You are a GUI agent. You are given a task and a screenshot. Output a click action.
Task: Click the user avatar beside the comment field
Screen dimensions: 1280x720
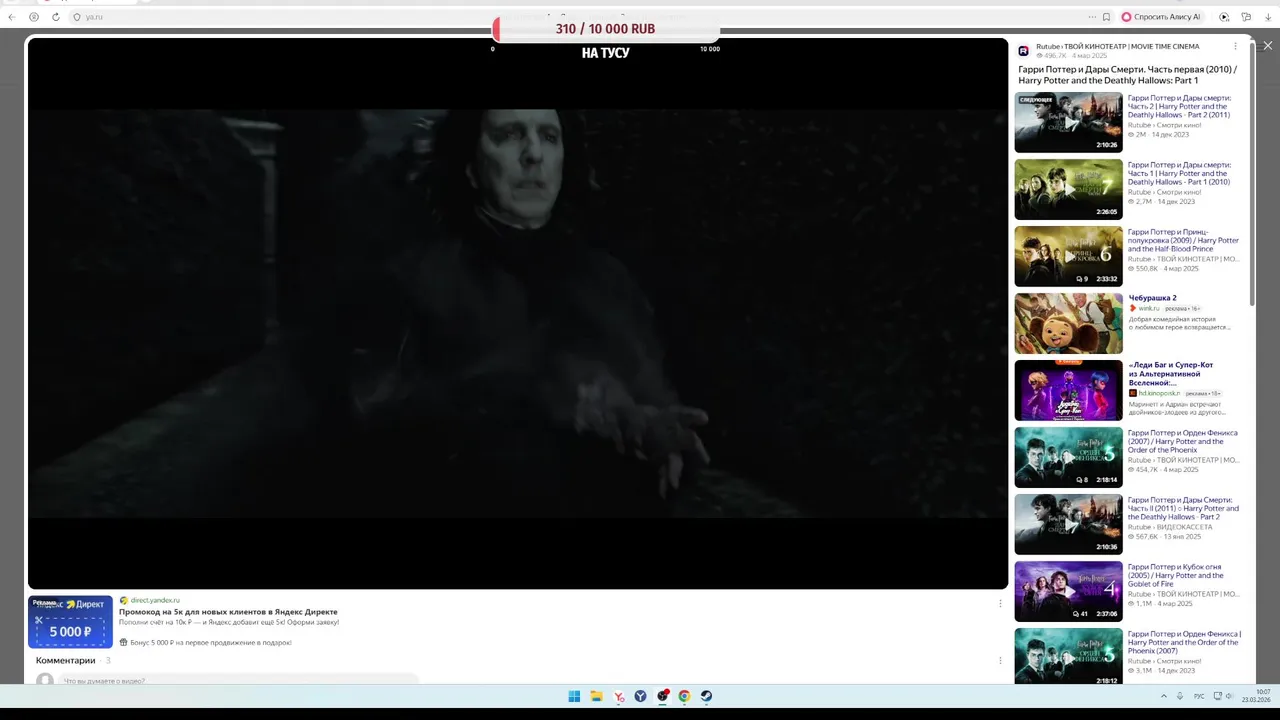[x=44, y=680]
